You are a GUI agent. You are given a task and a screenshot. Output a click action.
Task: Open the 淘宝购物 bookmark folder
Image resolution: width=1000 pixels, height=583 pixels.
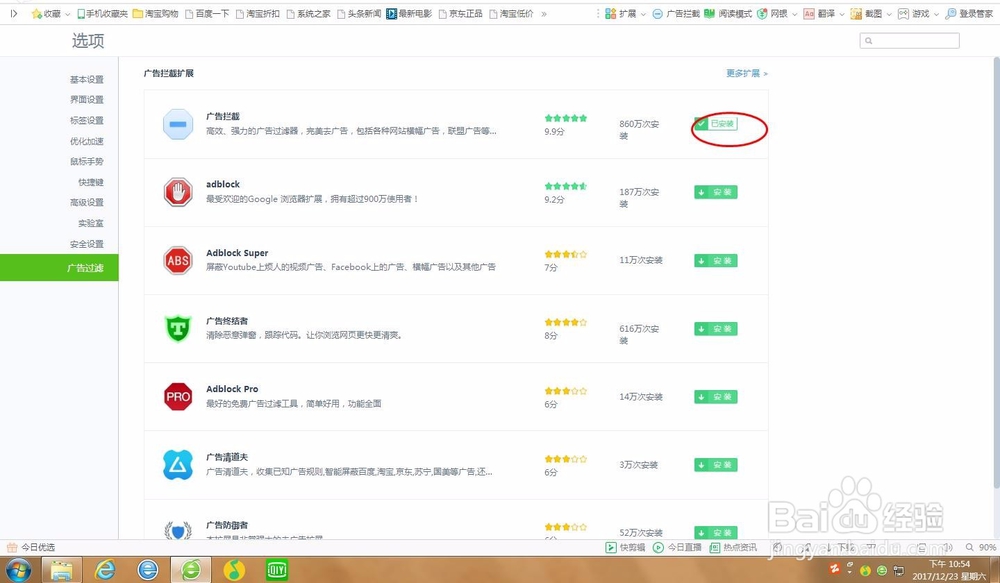click(x=156, y=13)
